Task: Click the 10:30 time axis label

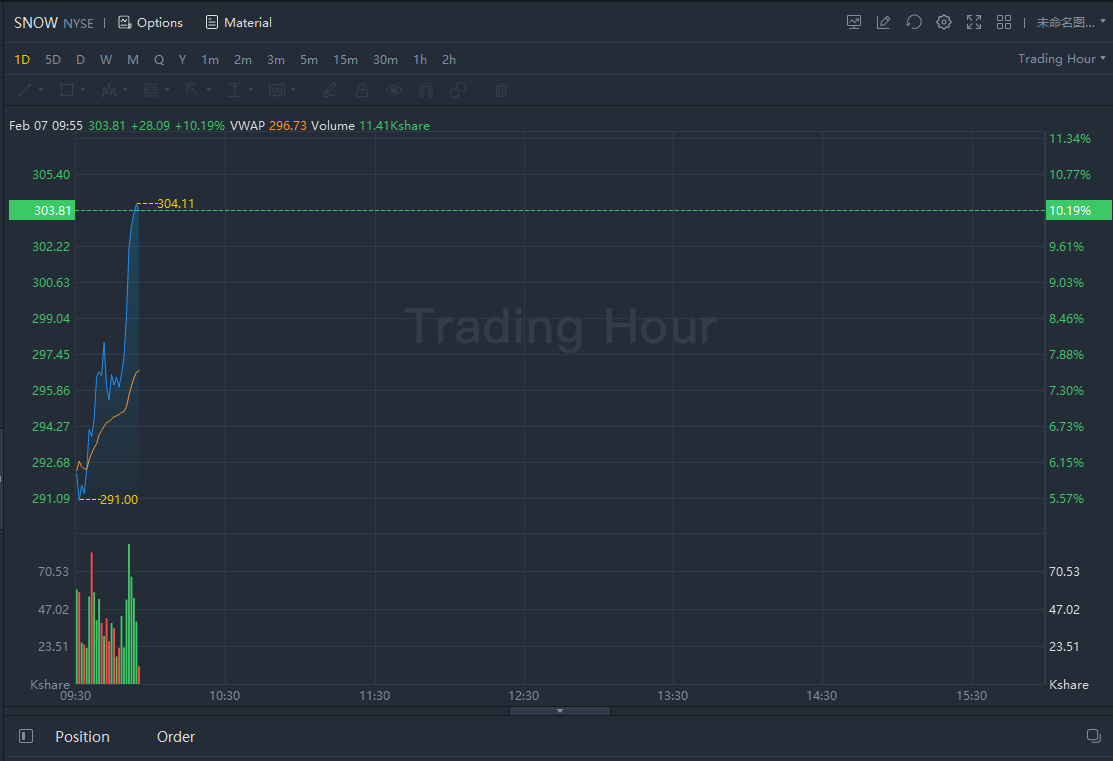Action: 224,696
